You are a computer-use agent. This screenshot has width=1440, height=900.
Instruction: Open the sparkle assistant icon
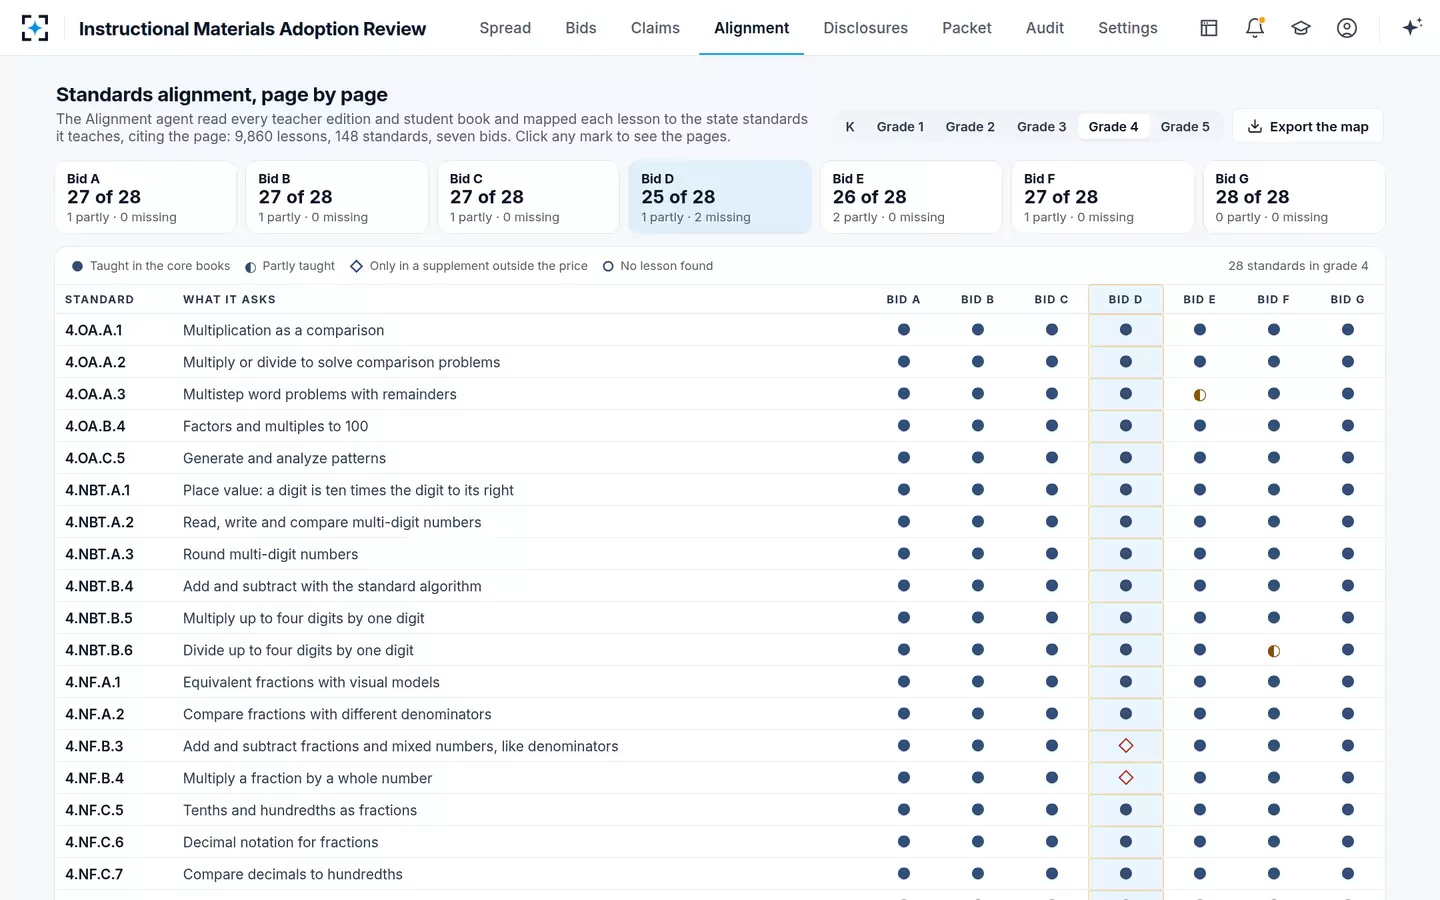pos(1412,28)
